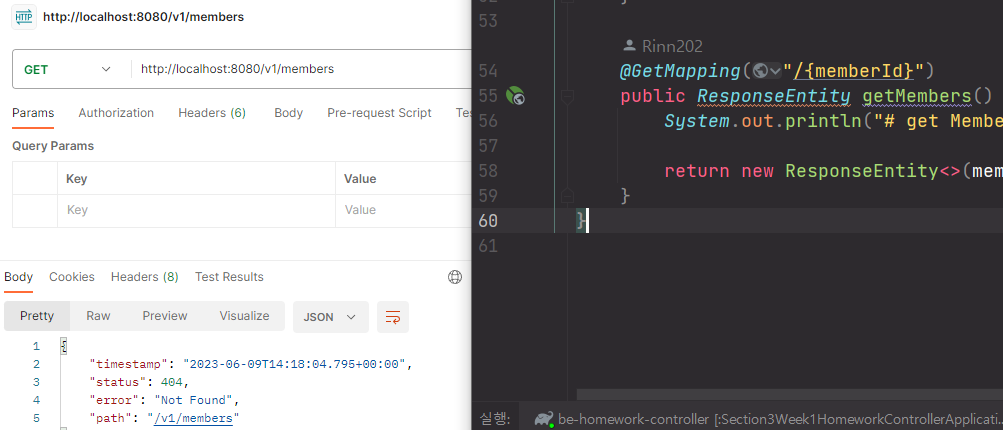
Task: Open the JSON format dropdown
Action: [331, 317]
